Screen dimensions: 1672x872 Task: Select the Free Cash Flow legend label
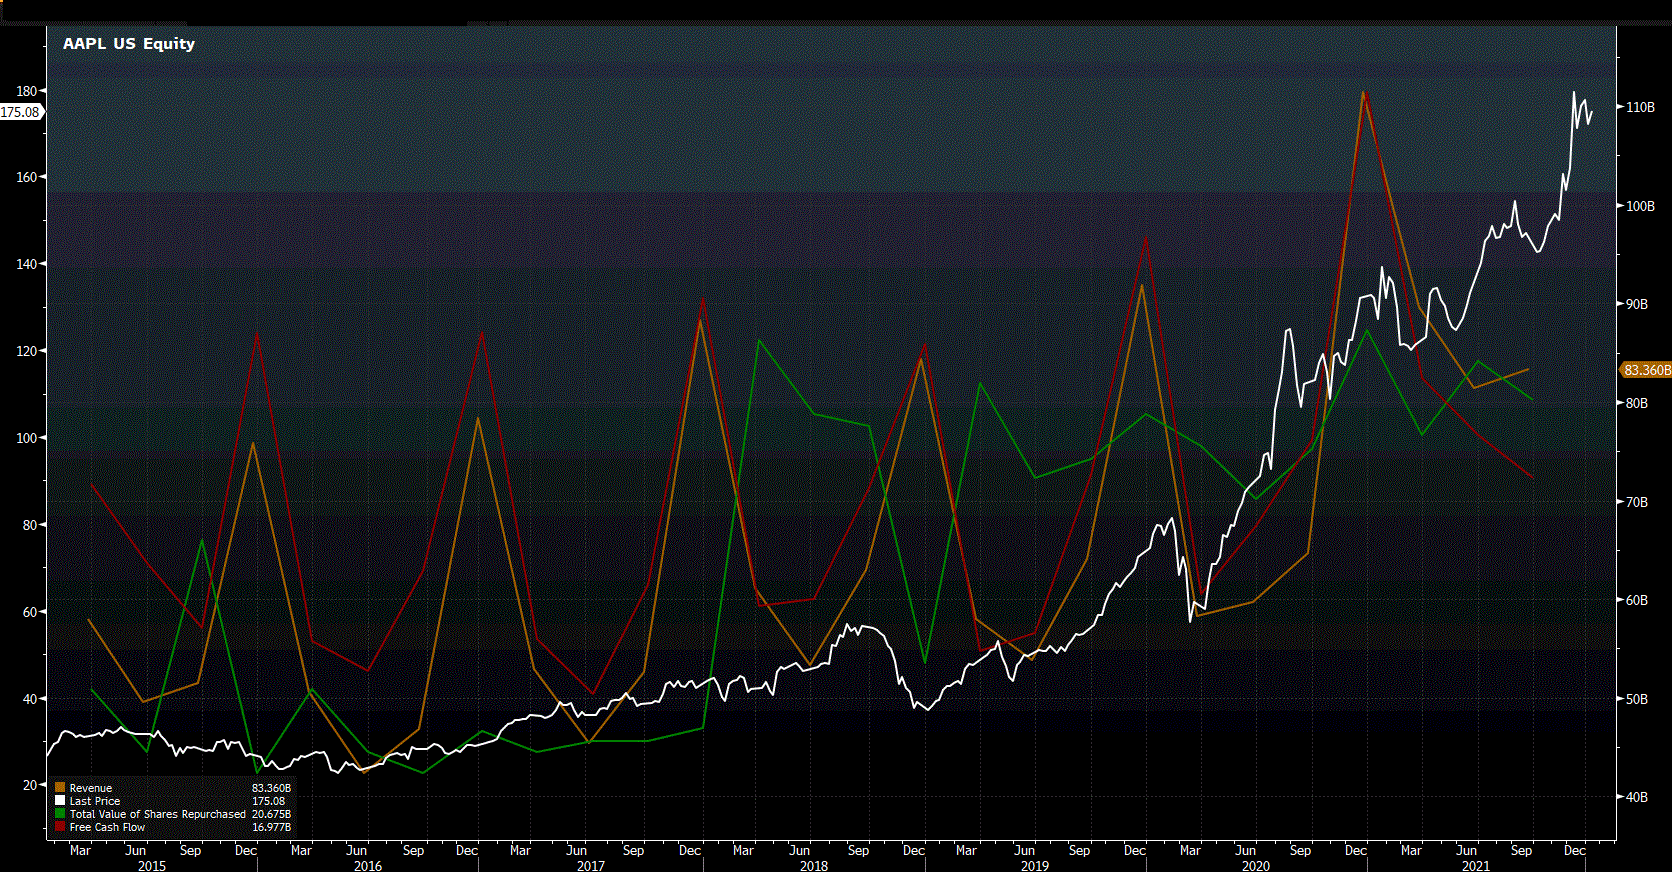pyautogui.click(x=107, y=827)
